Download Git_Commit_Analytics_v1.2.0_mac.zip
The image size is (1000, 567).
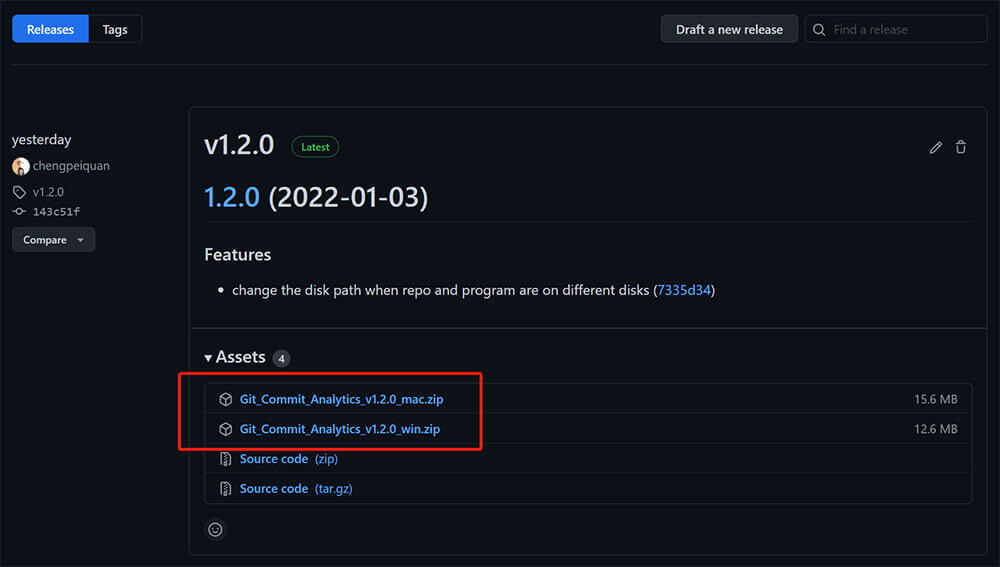341,399
